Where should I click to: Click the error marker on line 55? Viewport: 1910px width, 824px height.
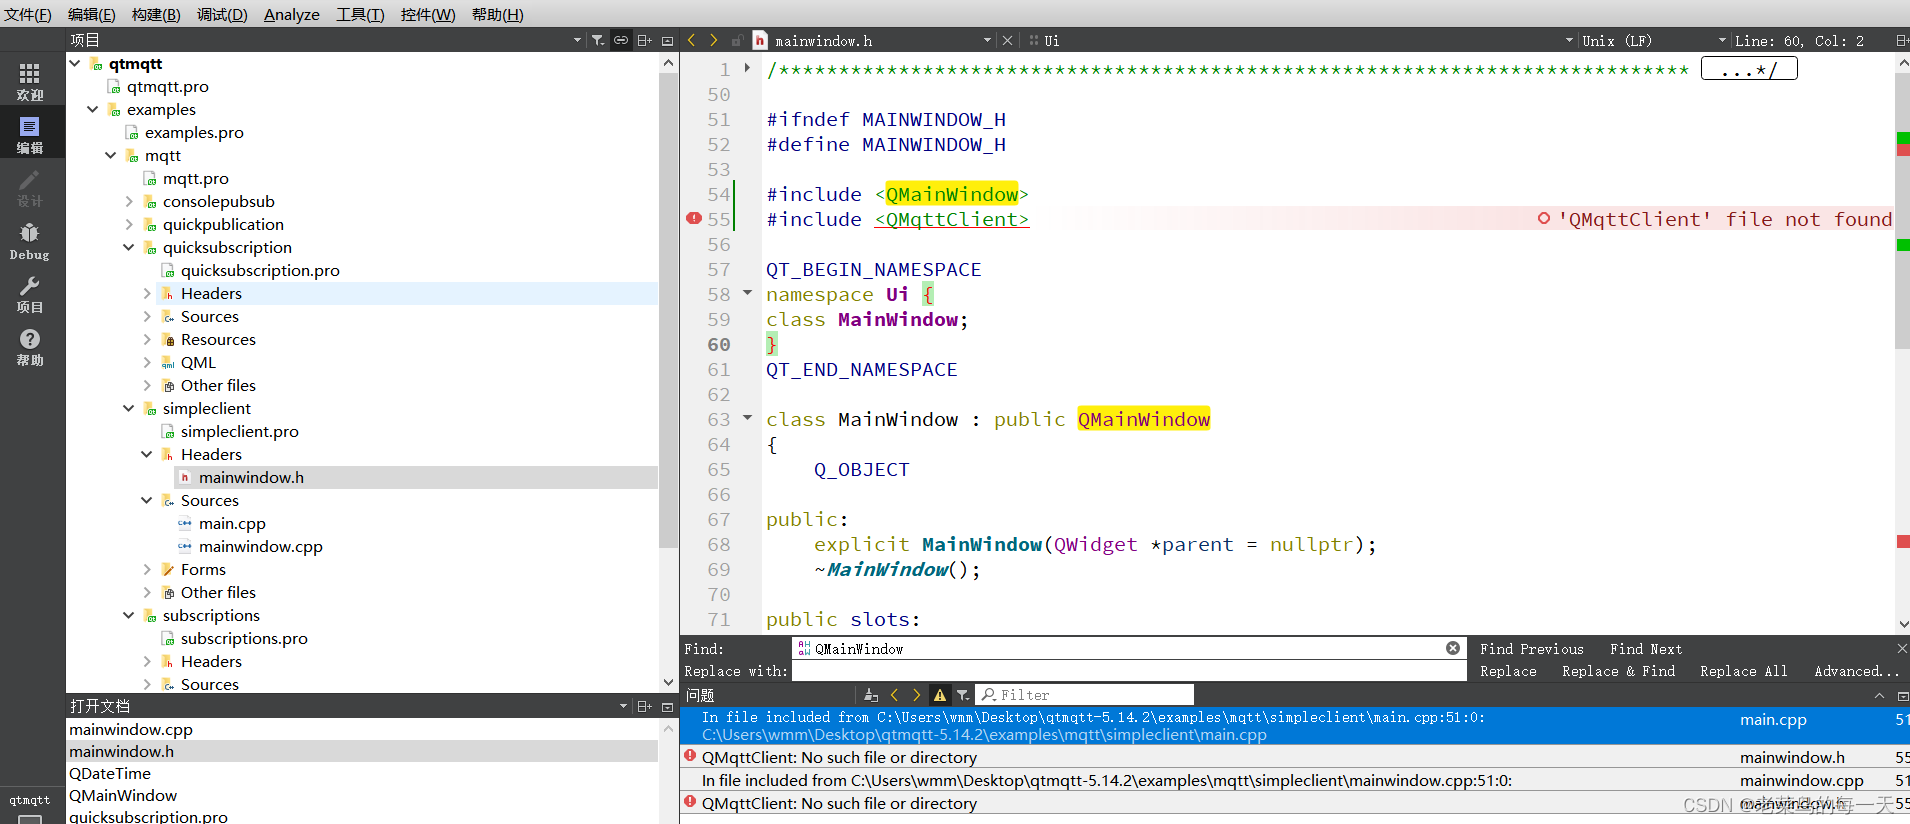click(x=693, y=218)
